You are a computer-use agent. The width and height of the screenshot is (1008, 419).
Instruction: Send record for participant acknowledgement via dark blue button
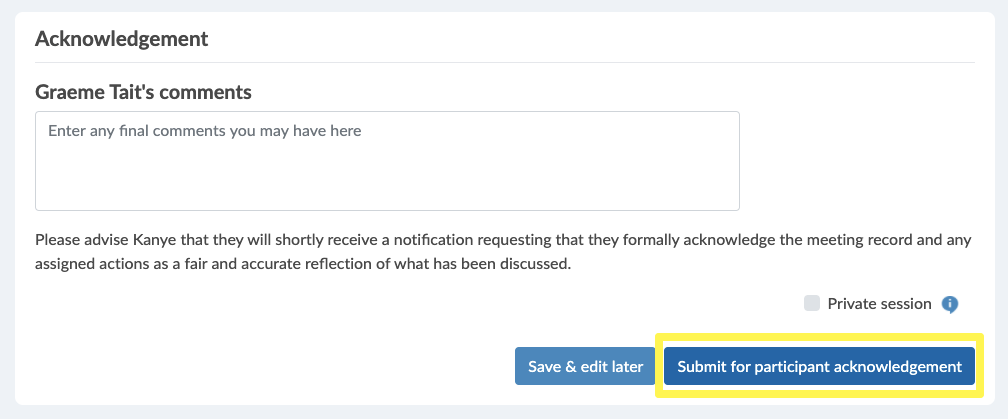point(820,366)
